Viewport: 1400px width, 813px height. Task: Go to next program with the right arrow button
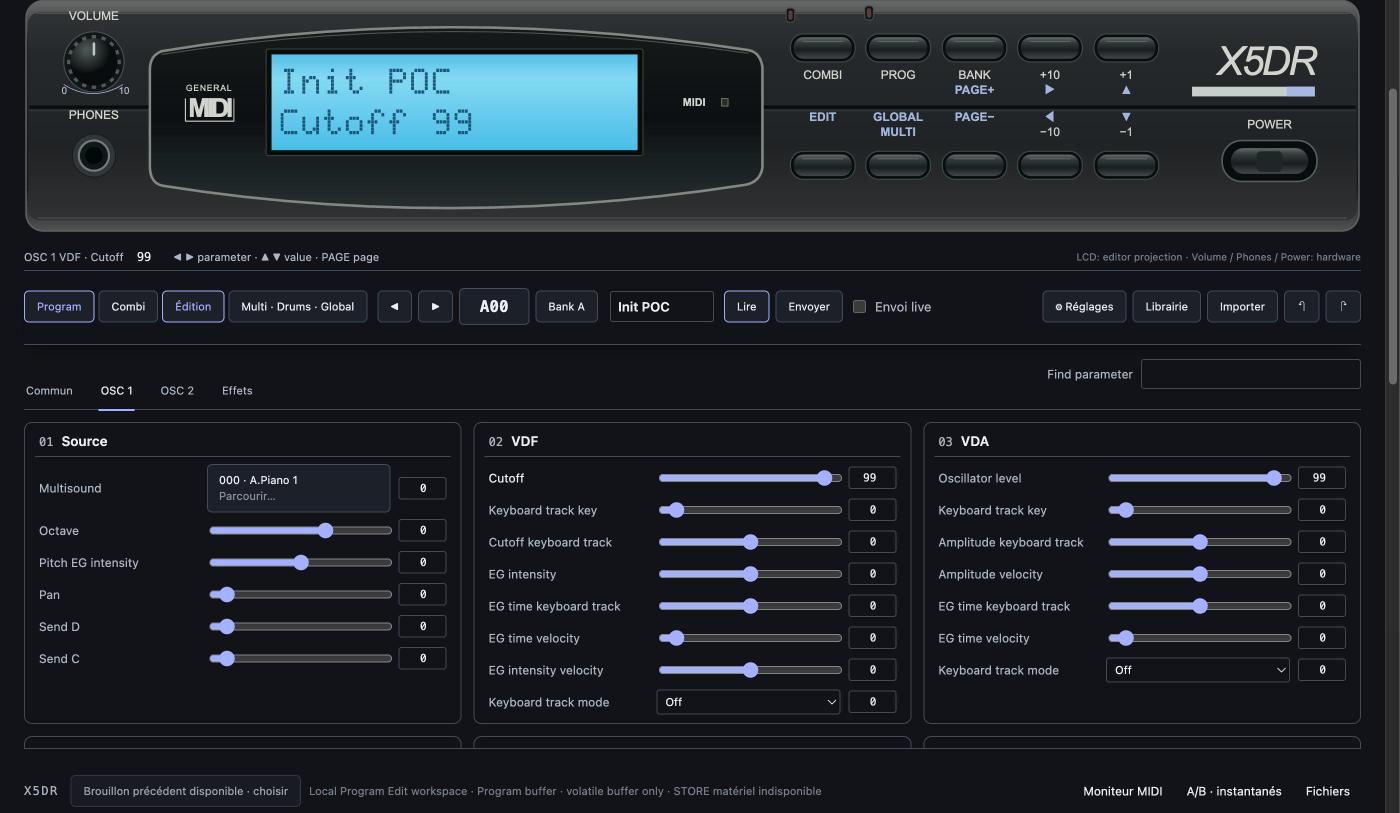click(x=435, y=306)
